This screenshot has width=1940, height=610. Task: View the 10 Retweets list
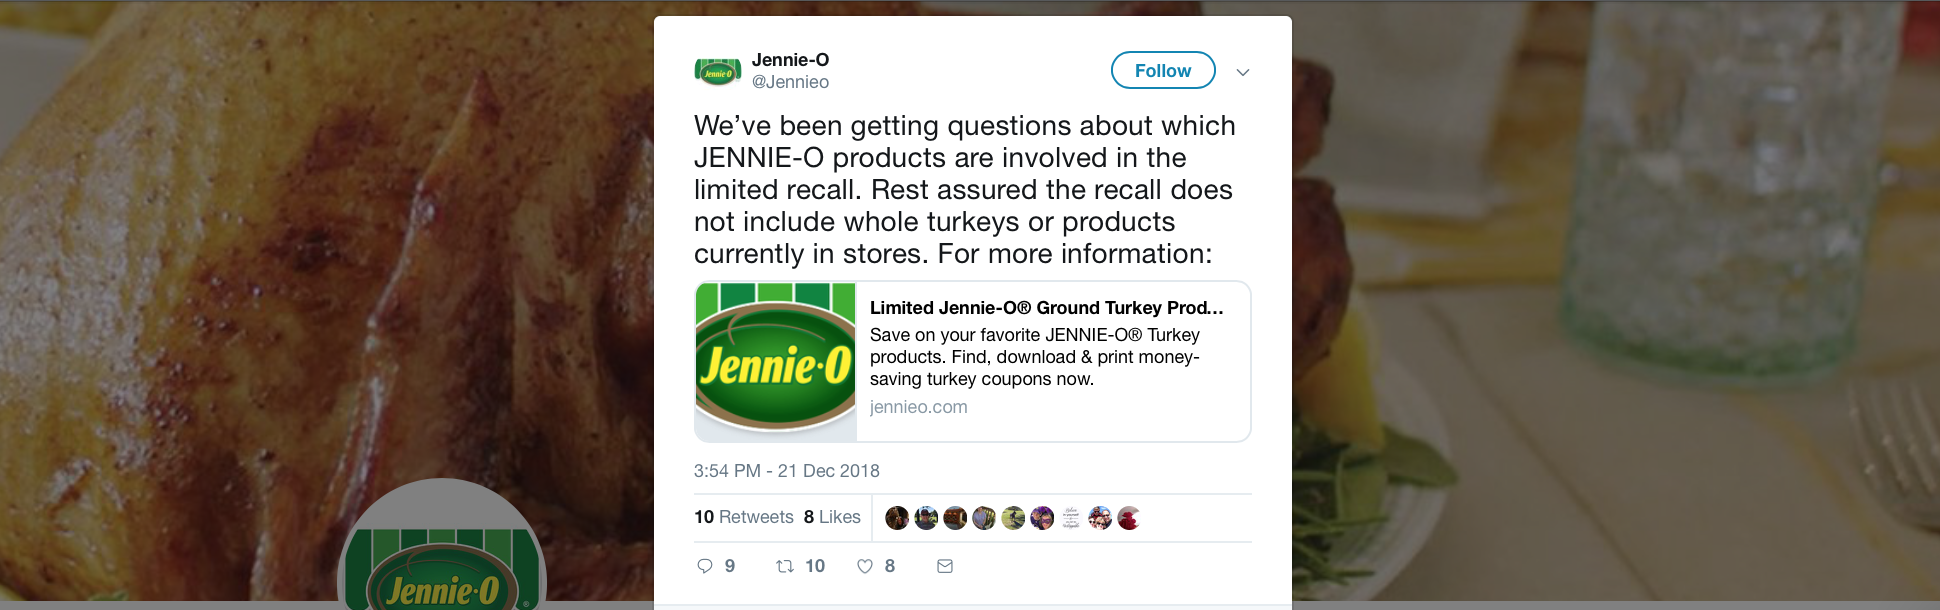click(x=744, y=517)
